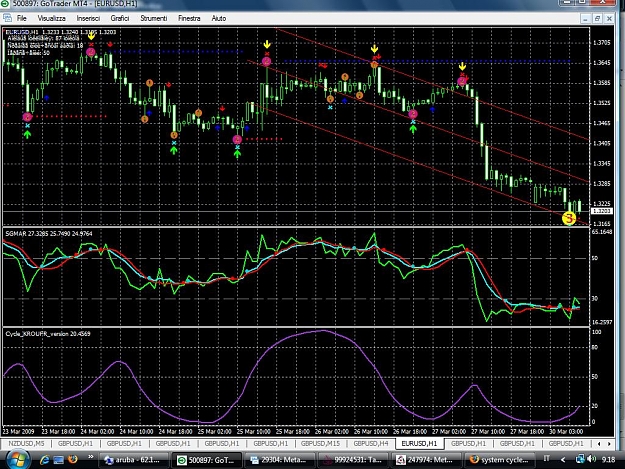
Task: Select the Cycle_KROUFR_version indicator label
Action: (48, 334)
